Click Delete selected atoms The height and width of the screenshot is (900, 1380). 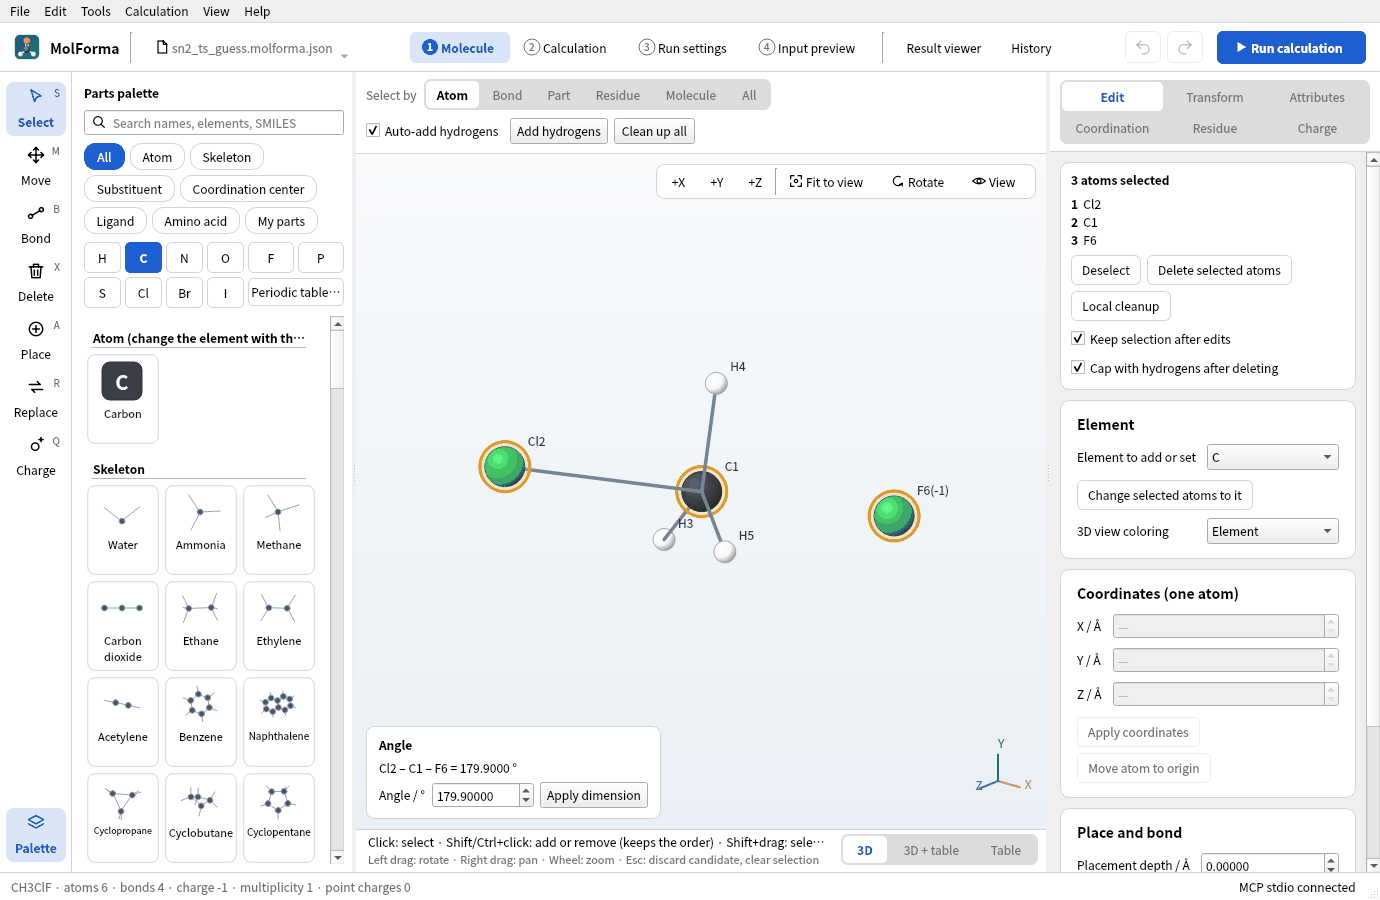click(x=1219, y=270)
